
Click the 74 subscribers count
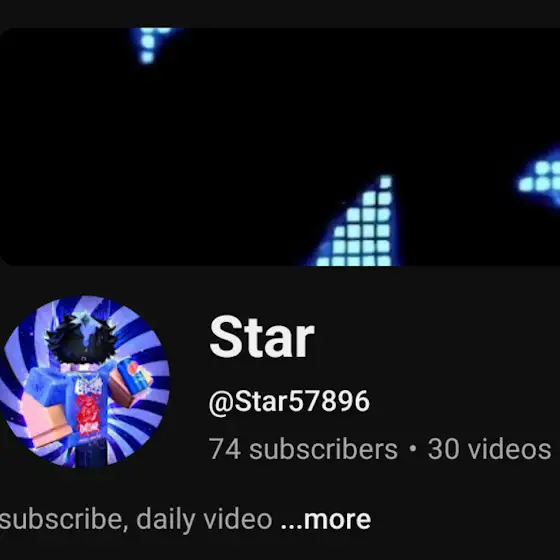(303, 449)
